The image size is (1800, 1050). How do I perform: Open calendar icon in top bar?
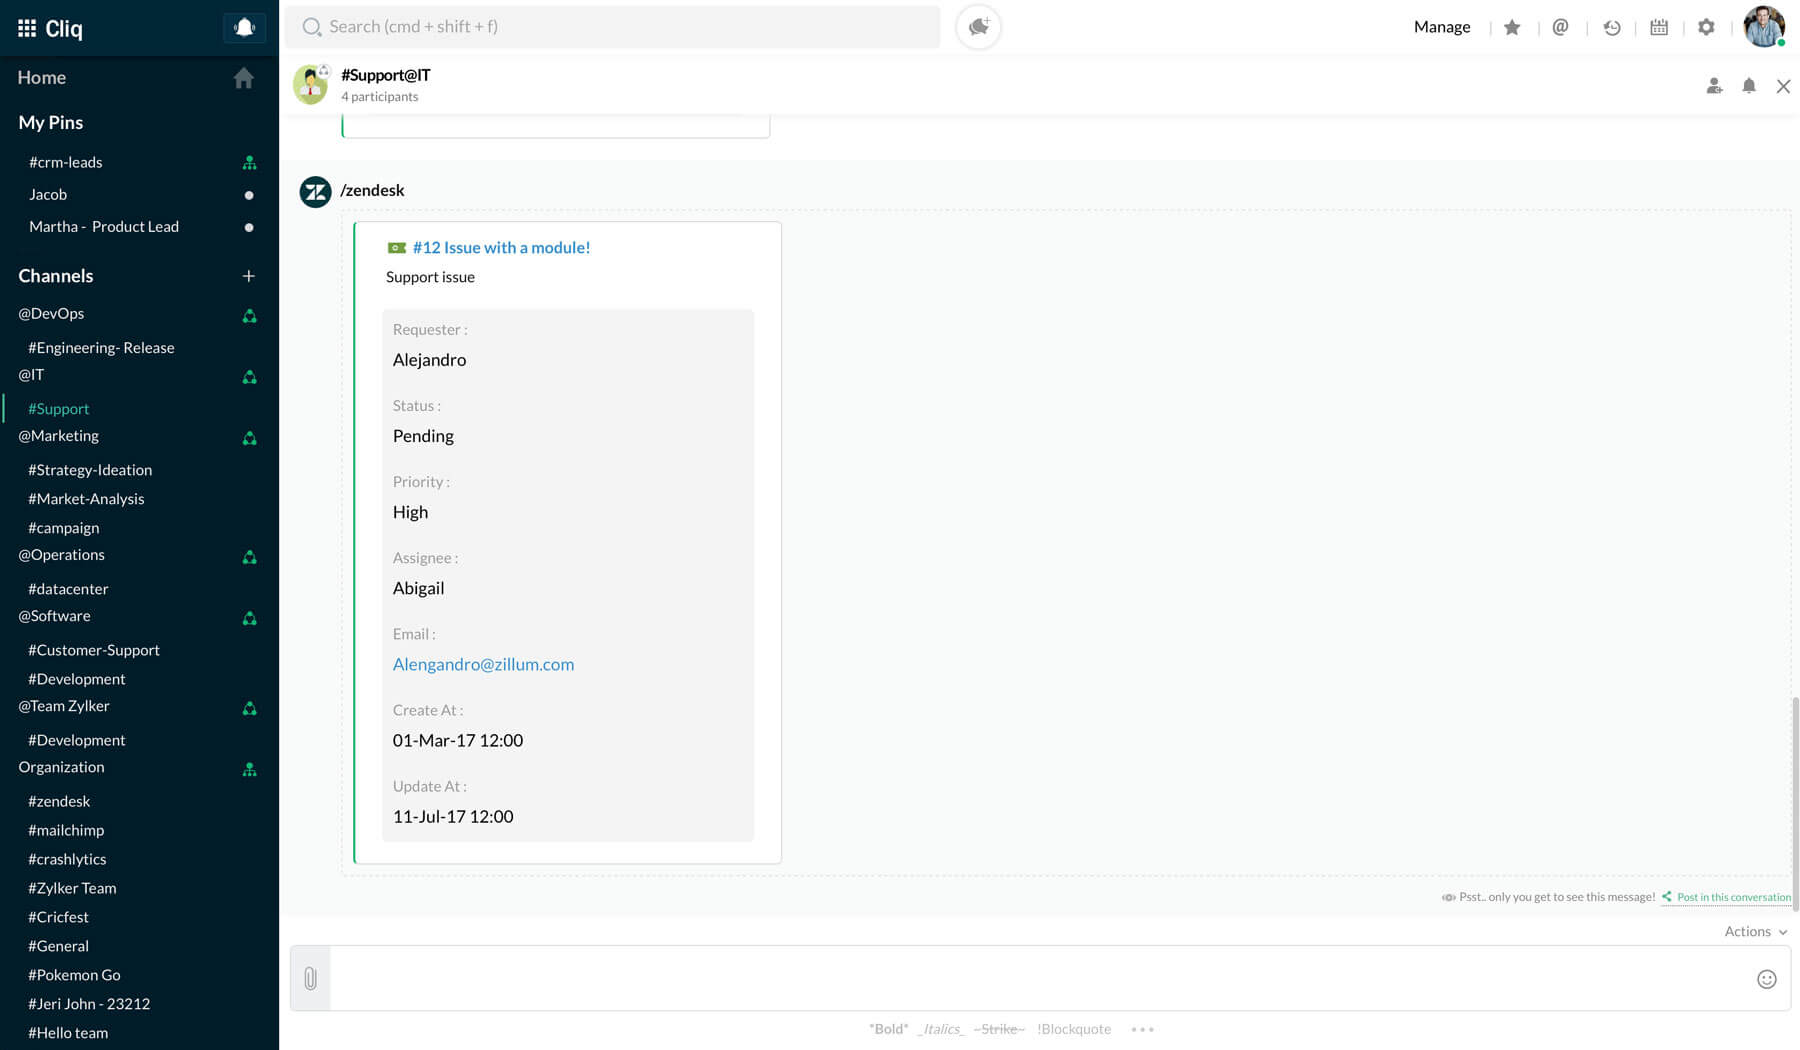coord(1659,28)
